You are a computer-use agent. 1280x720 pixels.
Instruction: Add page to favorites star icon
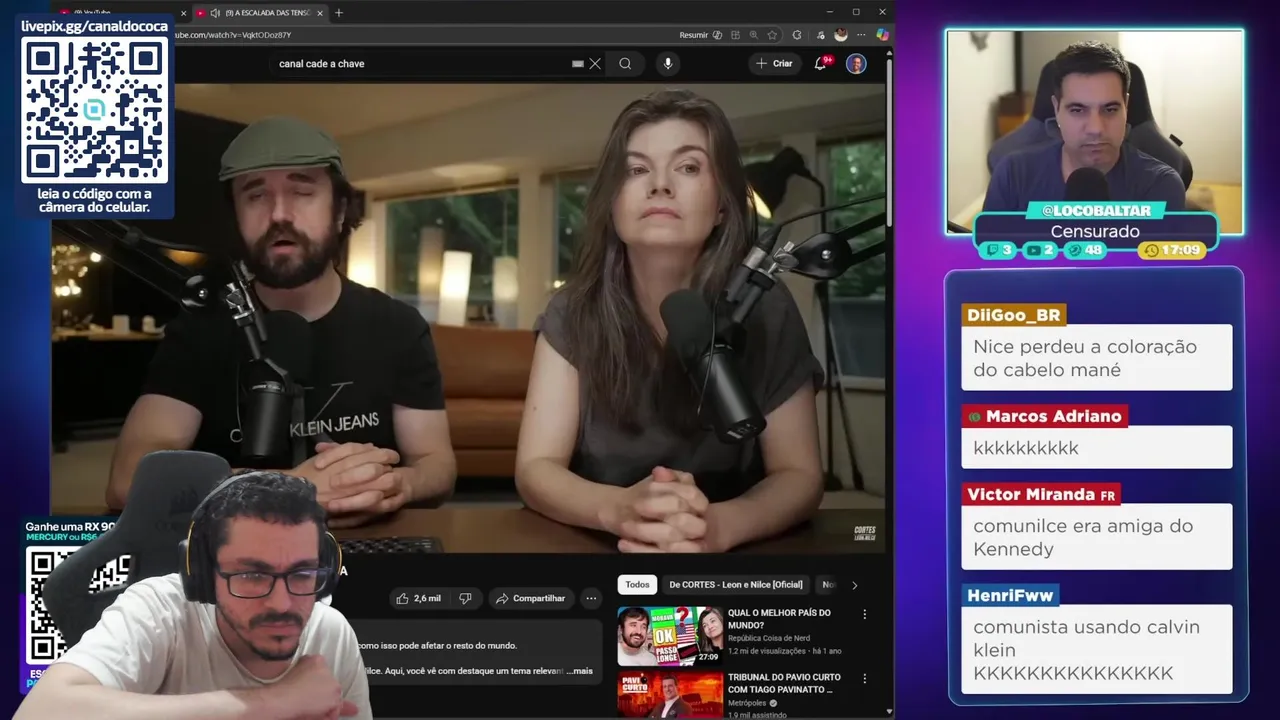[x=772, y=35]
